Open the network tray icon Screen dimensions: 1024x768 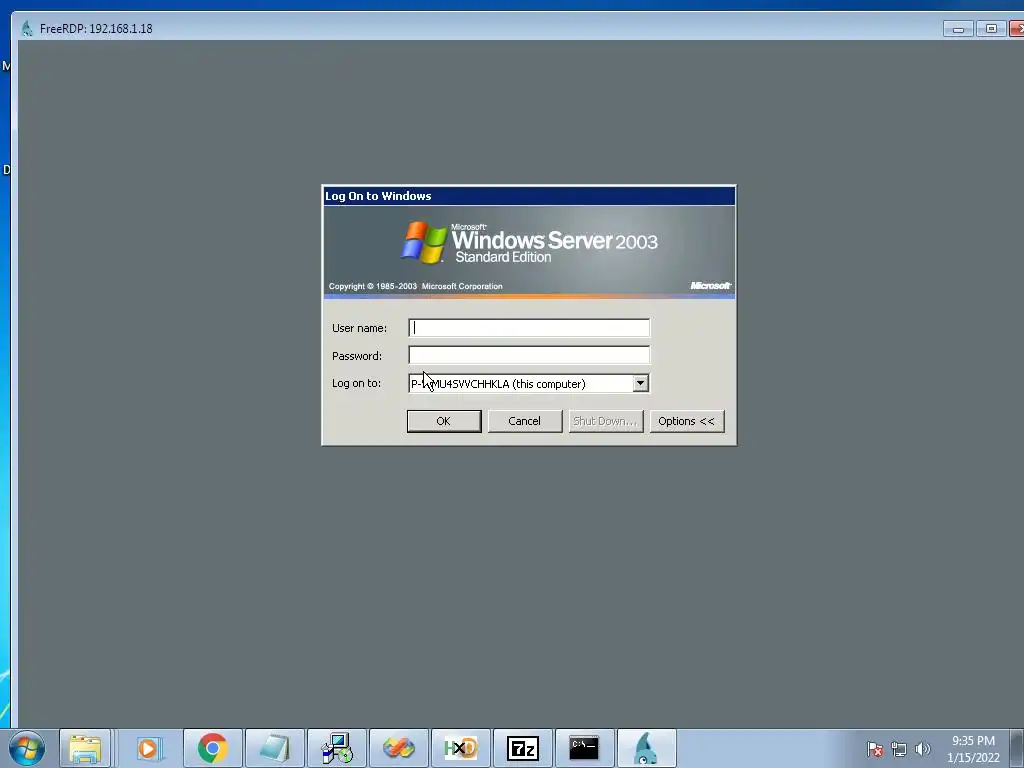pyautogui.click(x=899, y=749)
